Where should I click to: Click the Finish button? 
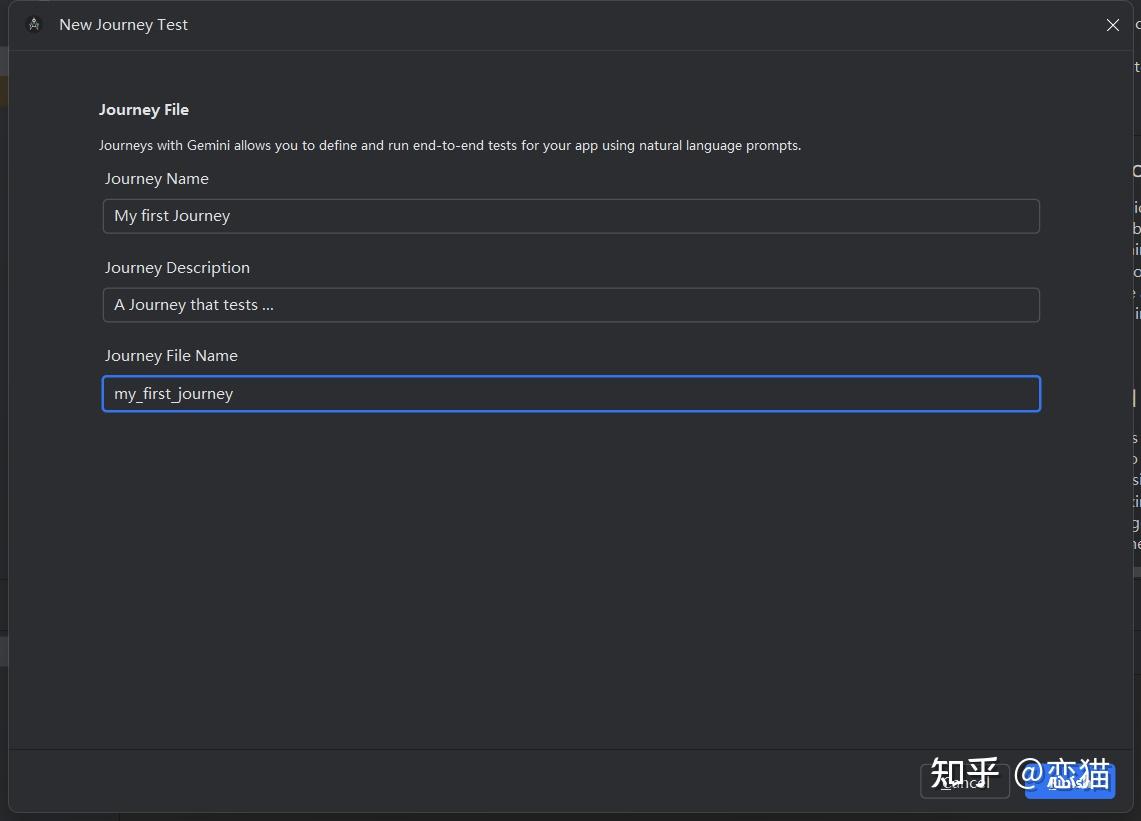click(1069, 782)
